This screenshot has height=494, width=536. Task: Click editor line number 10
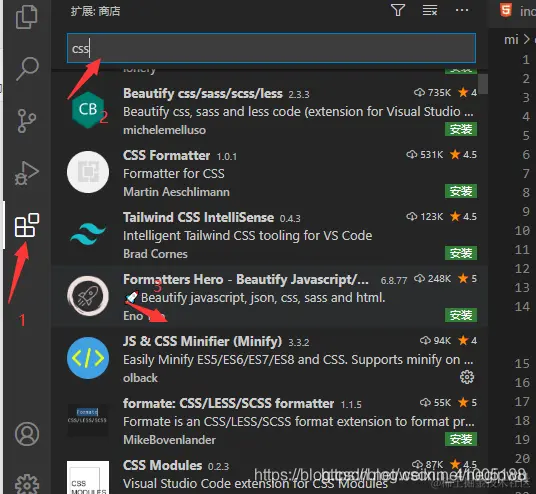pyautogui.click(x=522, y=230)
